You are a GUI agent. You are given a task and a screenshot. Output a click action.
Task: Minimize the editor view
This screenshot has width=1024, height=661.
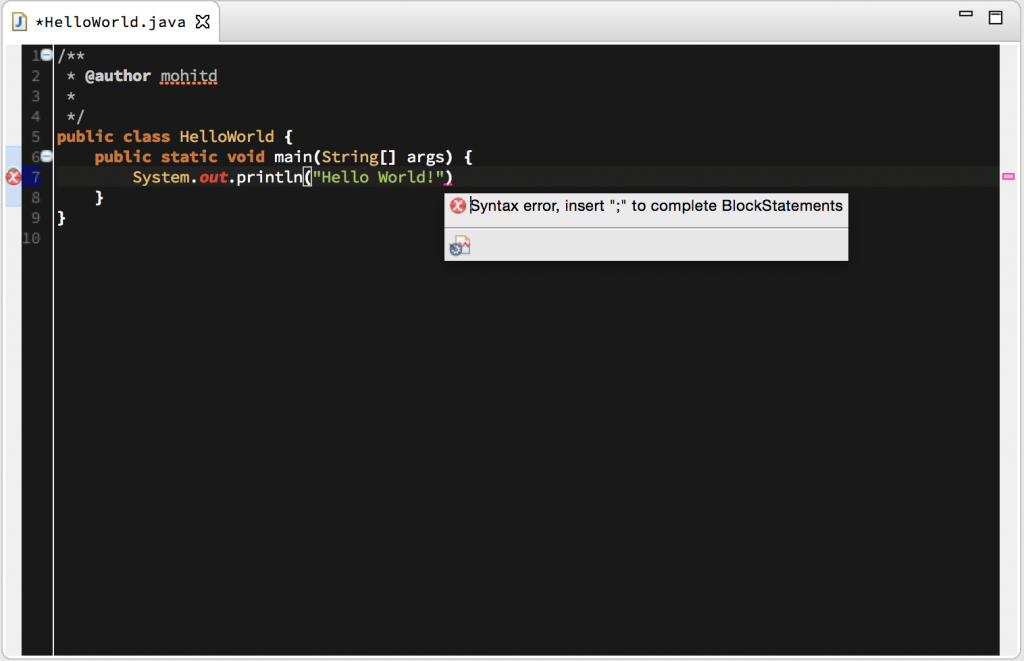coord(966,14)
